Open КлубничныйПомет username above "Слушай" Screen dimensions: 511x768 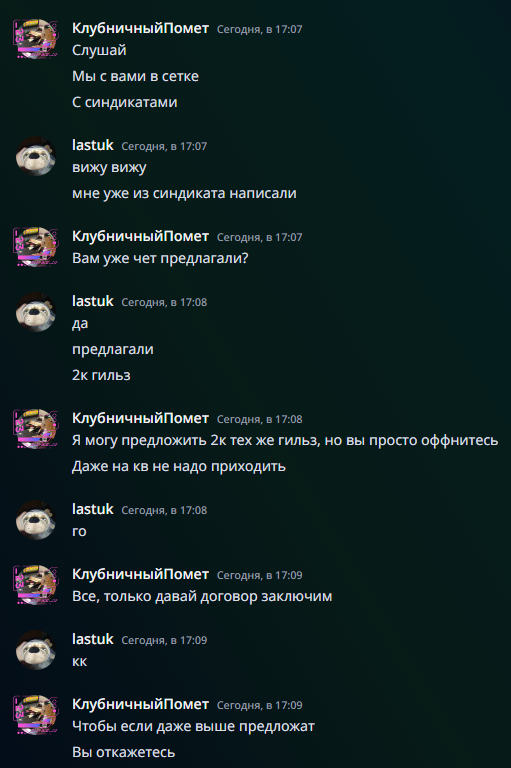click(x=140, y=28)
